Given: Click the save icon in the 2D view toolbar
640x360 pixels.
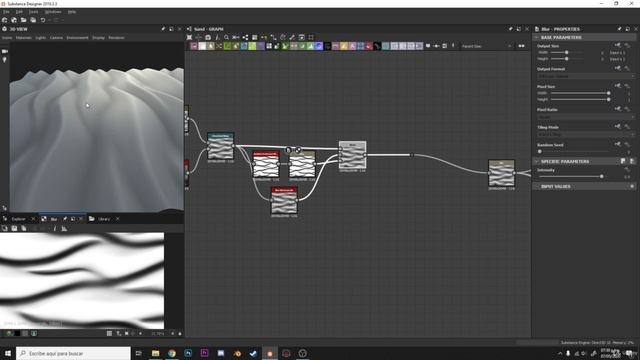Looking at the screenshot, I should coord(14,229).
